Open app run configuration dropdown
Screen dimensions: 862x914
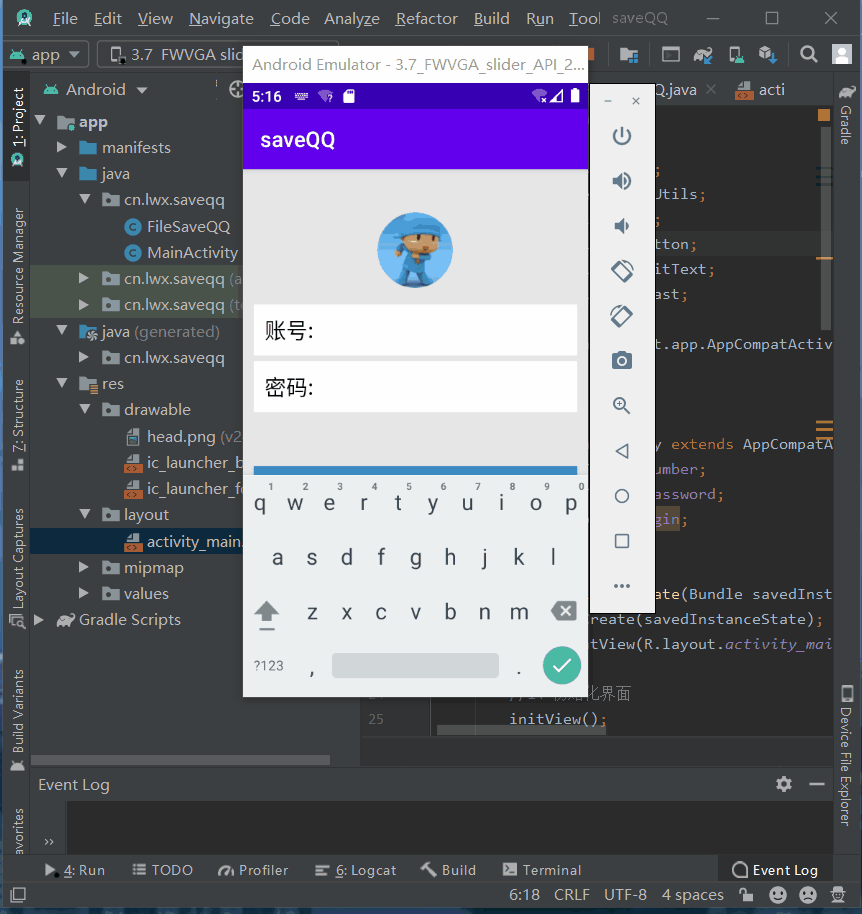46,55
